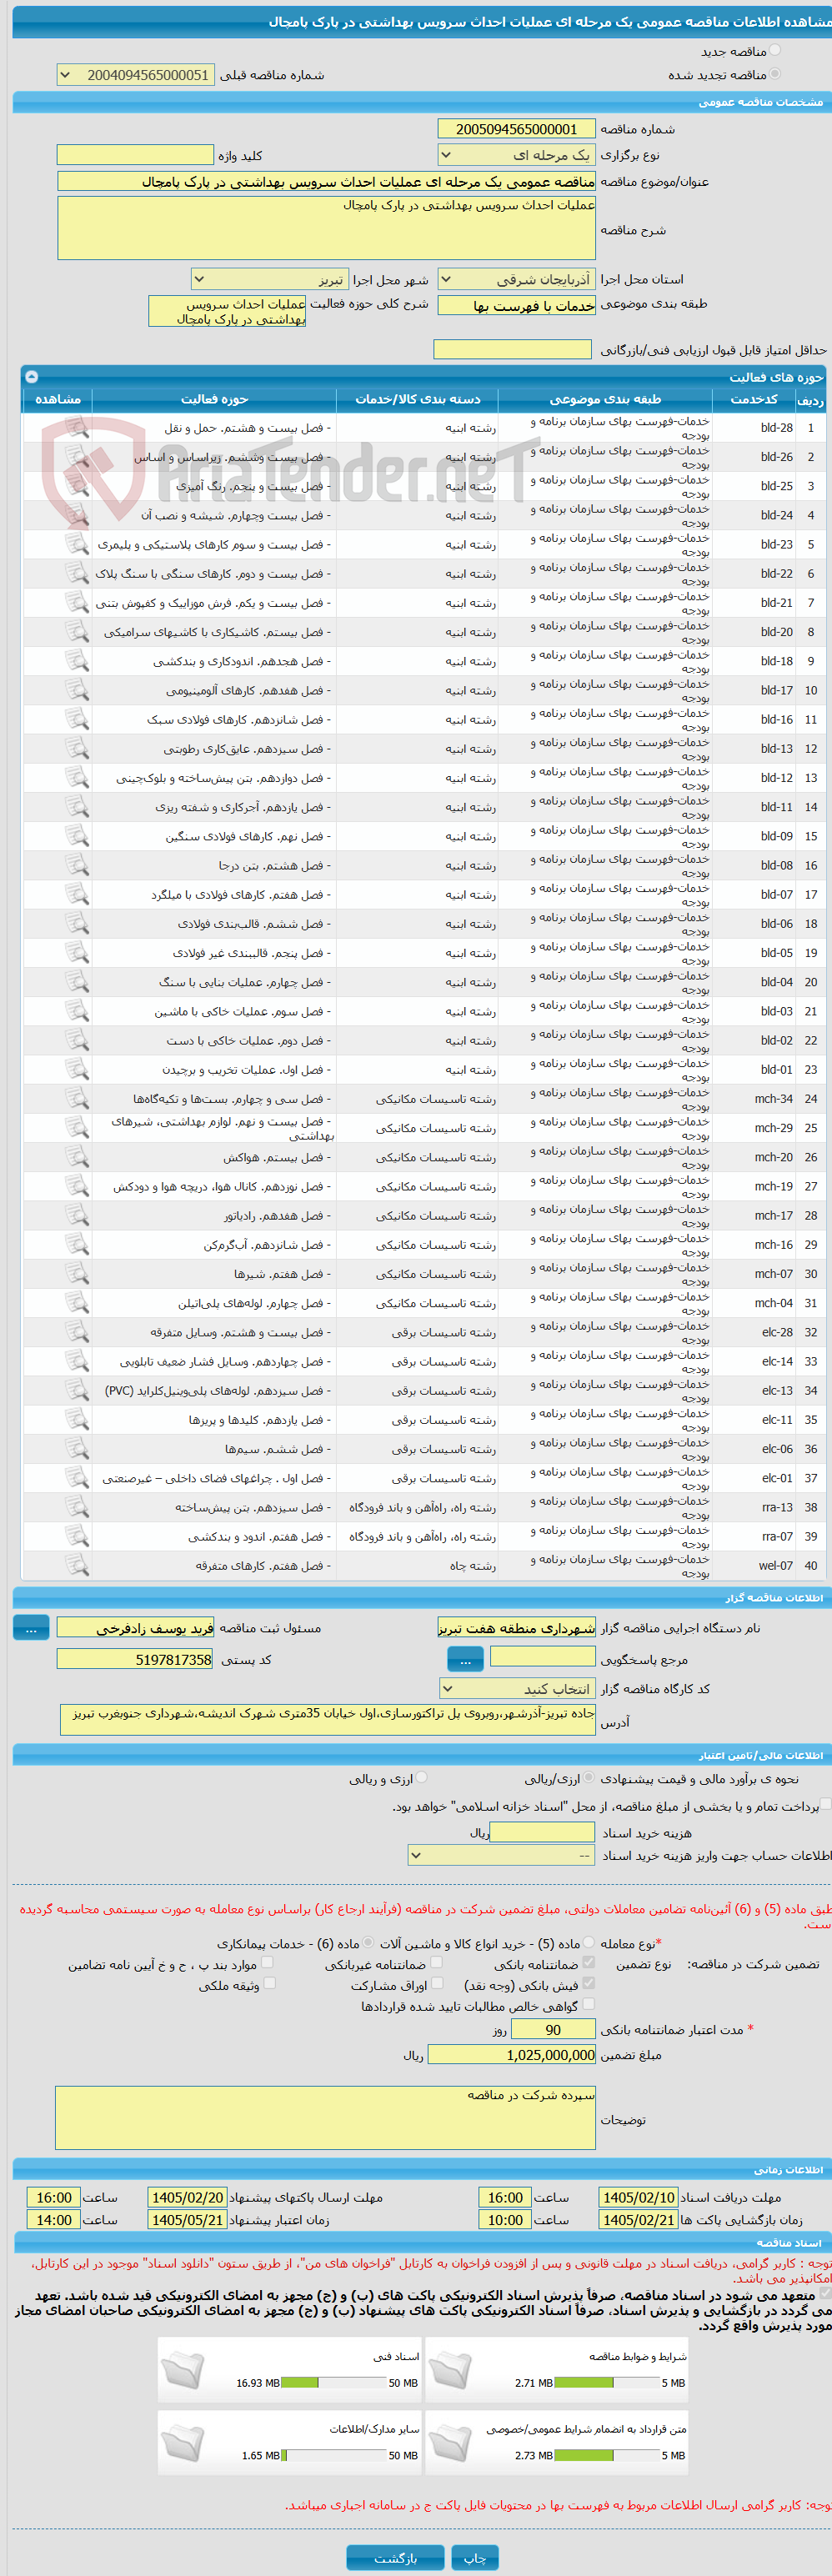Open document fee account info dropdown
Image resolution: width=832 pixels, height=2576 pixels.
pyautogui.click(x=501, y=1855)
